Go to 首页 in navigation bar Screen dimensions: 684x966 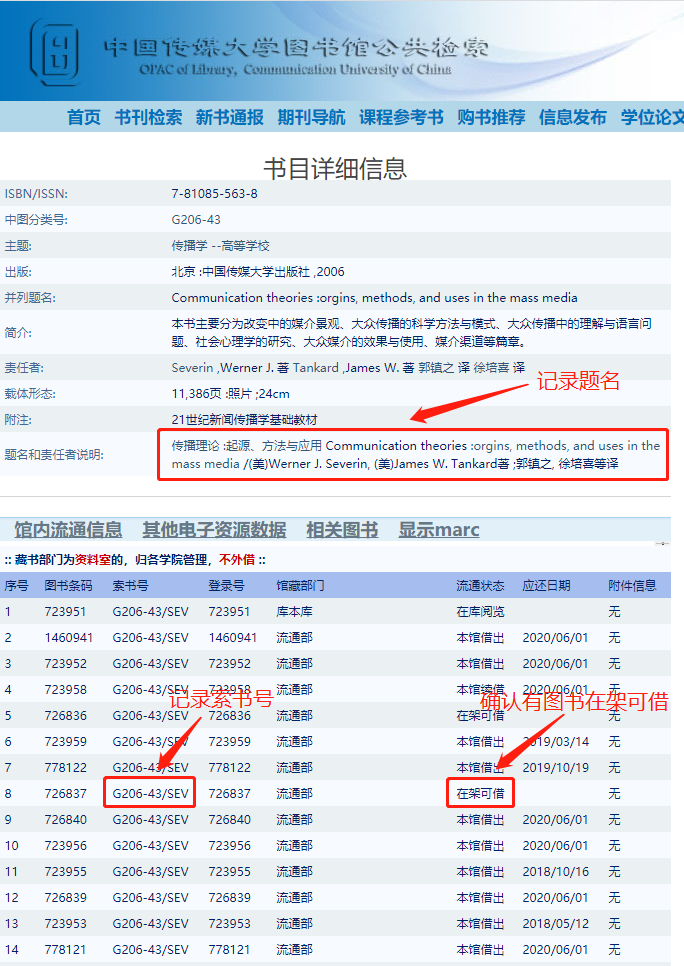tap(84, 117)
